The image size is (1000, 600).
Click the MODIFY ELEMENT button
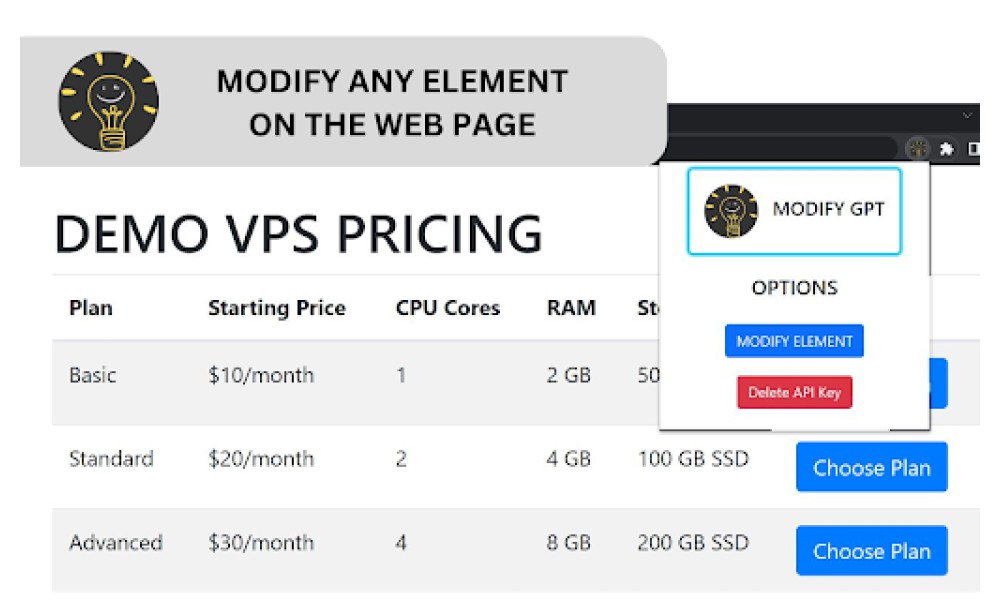[x=794, y=341]
